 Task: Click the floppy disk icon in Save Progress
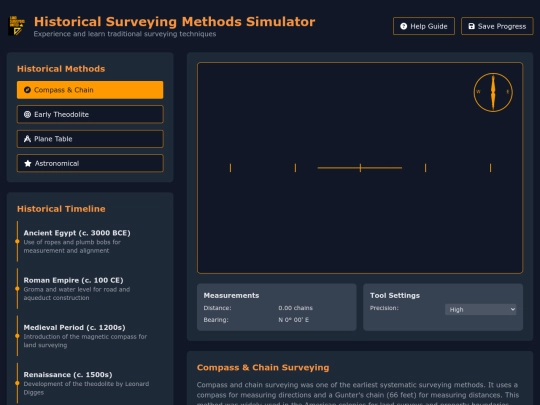click(x=471, y=26)
